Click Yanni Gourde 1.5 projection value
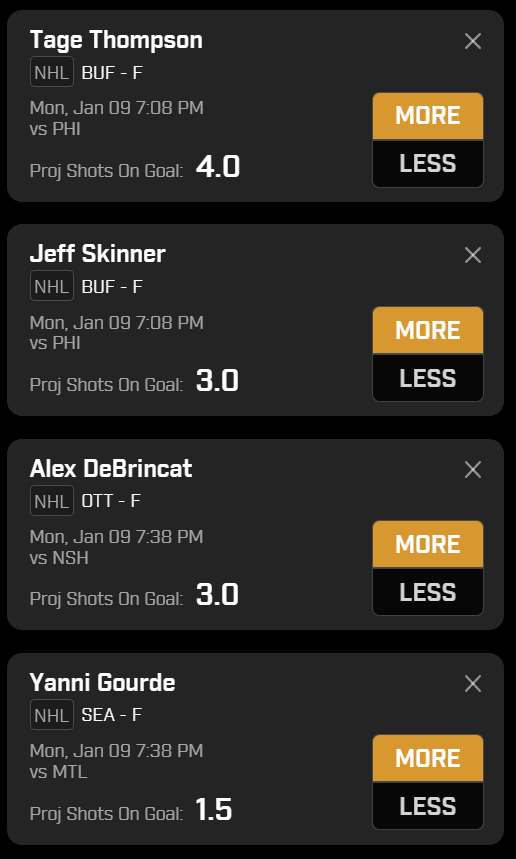 tap(214, 810)
